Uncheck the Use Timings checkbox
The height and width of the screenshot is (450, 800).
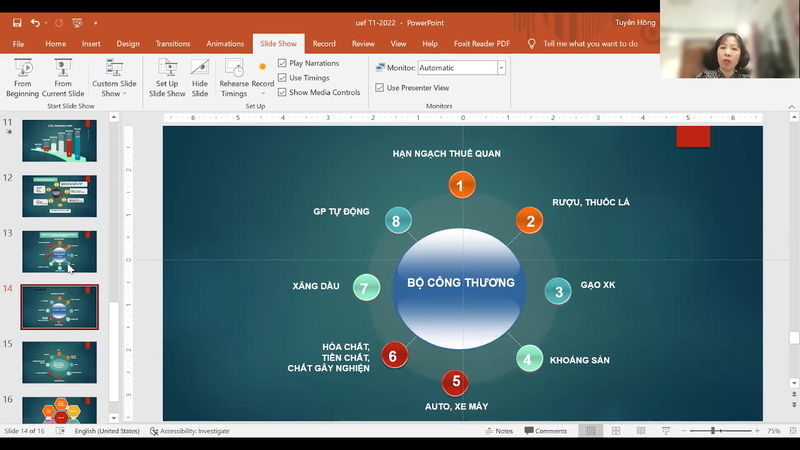coord(283,78)
